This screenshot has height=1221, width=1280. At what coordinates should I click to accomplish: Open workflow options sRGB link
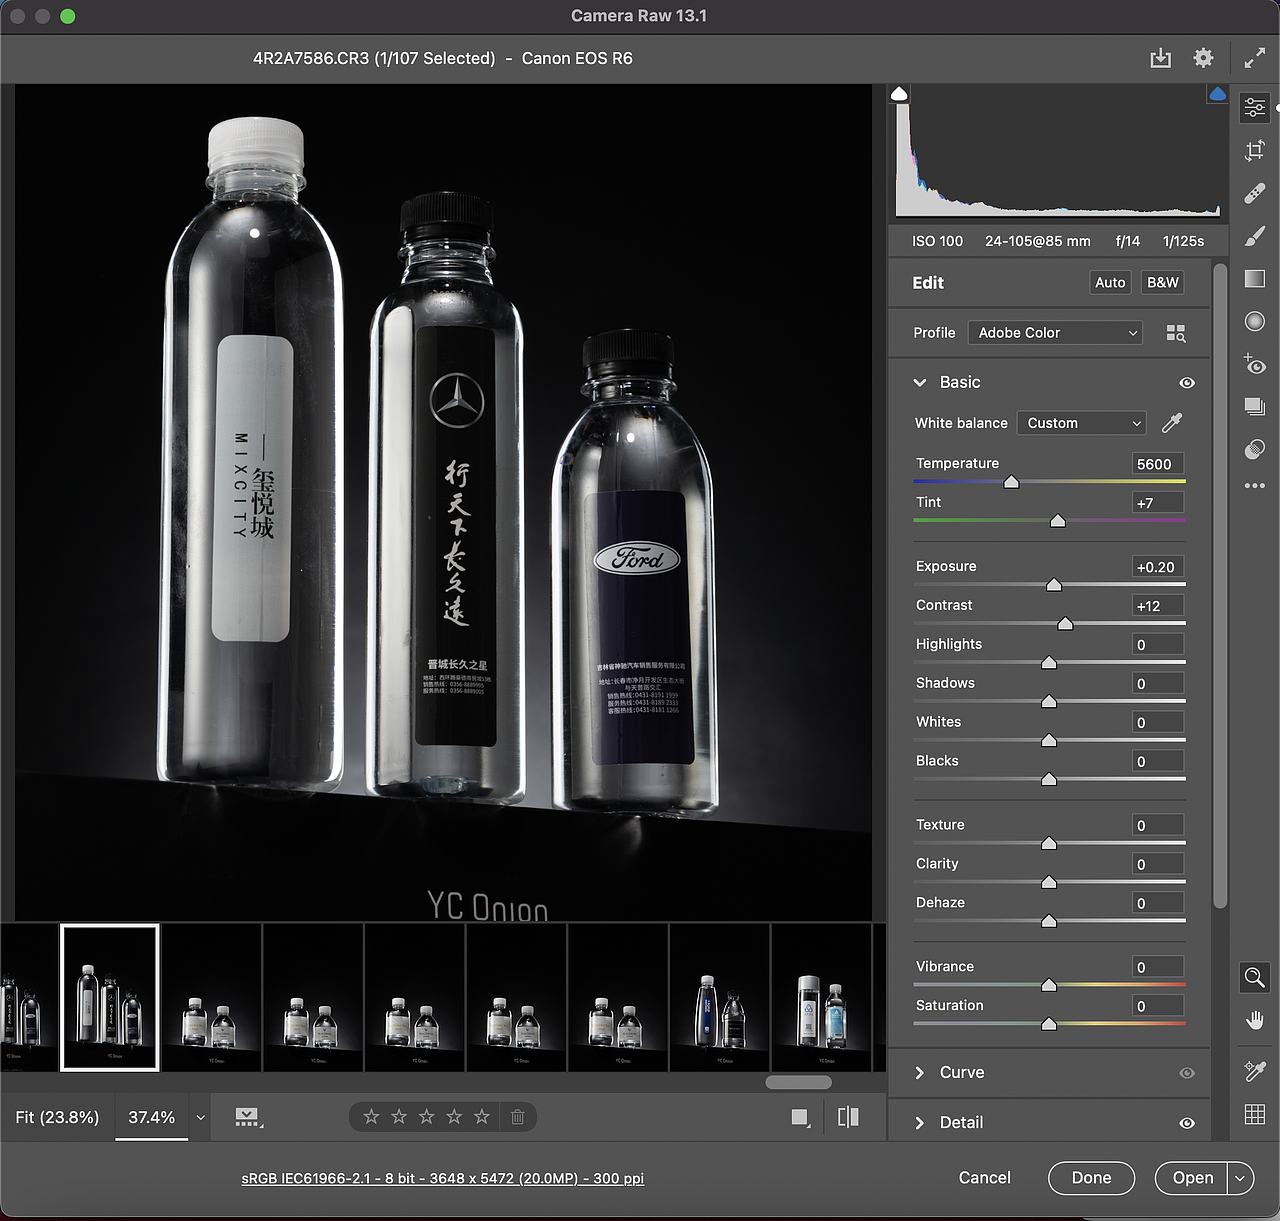(x=443, y=1178)
